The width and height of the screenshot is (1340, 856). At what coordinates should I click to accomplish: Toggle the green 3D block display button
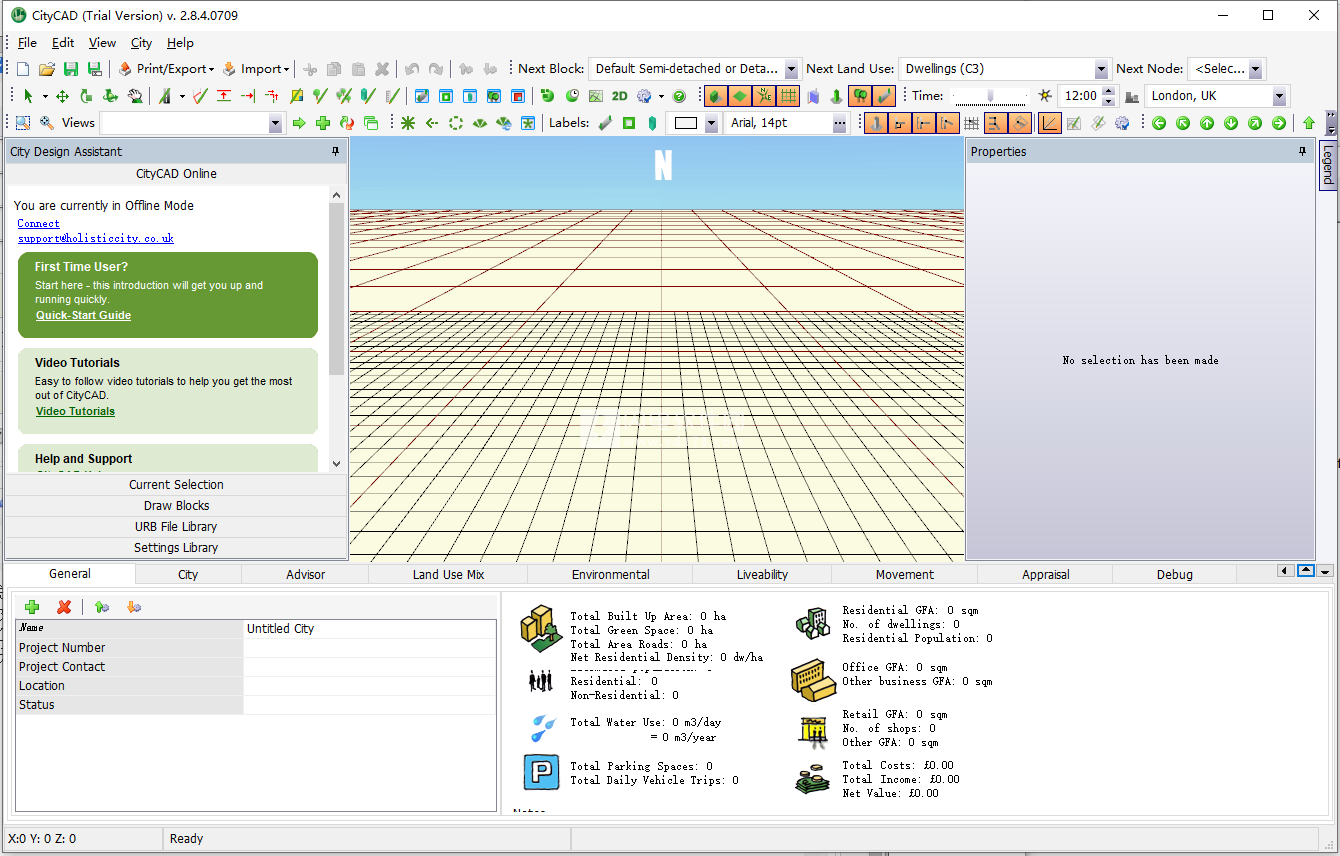point(716,96)
